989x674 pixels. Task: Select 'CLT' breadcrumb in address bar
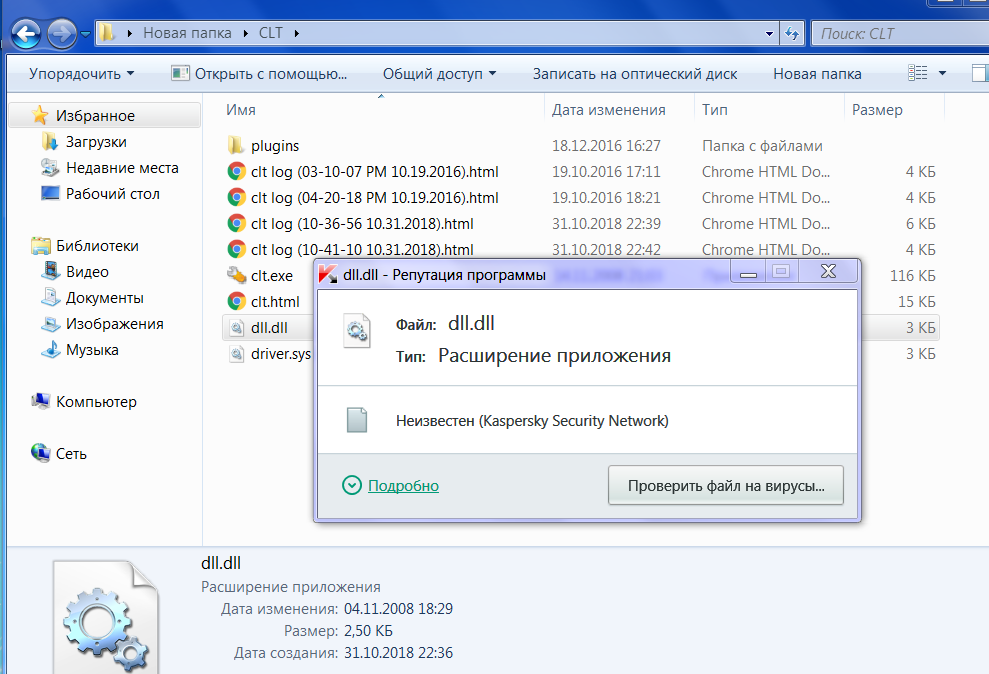pos(271,33)
